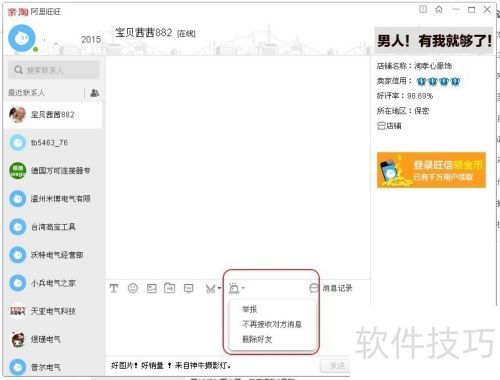Open chat with tb5463_76

[53, 143]
